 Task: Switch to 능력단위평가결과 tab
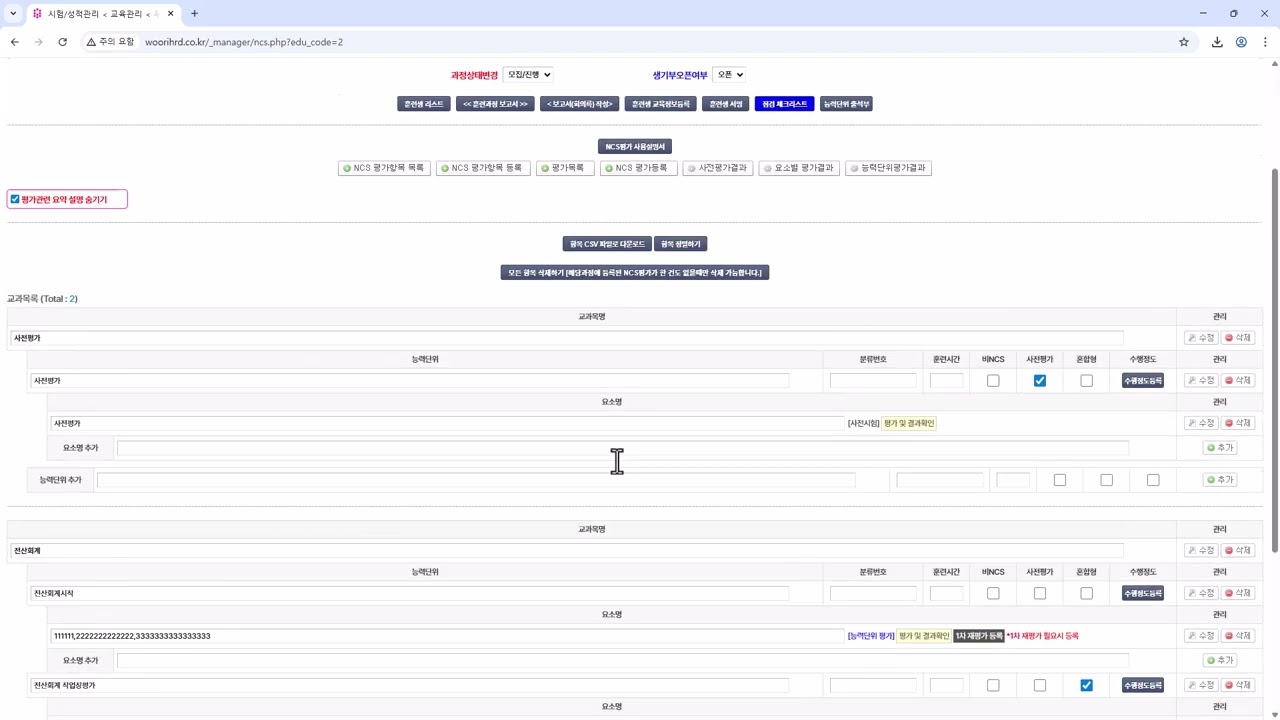coord(888,168)
